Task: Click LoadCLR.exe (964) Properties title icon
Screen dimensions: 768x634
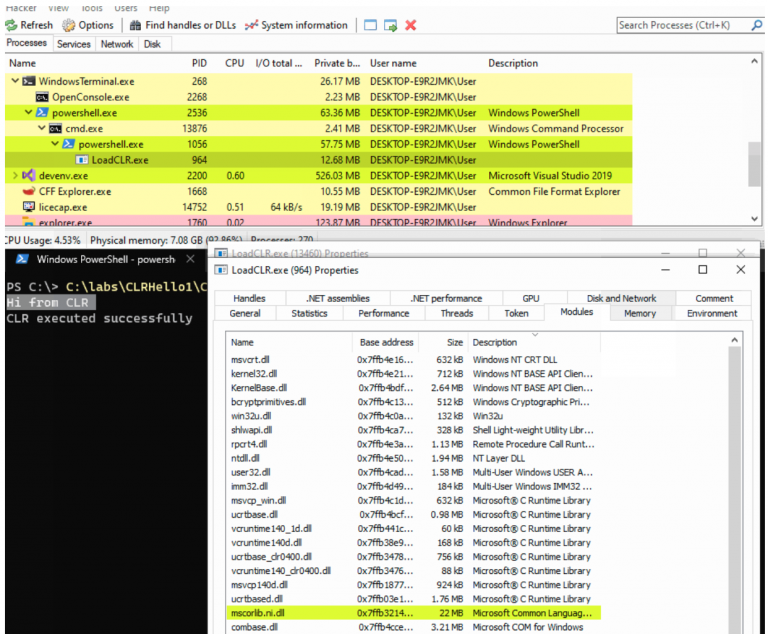Action: tap(221, 270)
